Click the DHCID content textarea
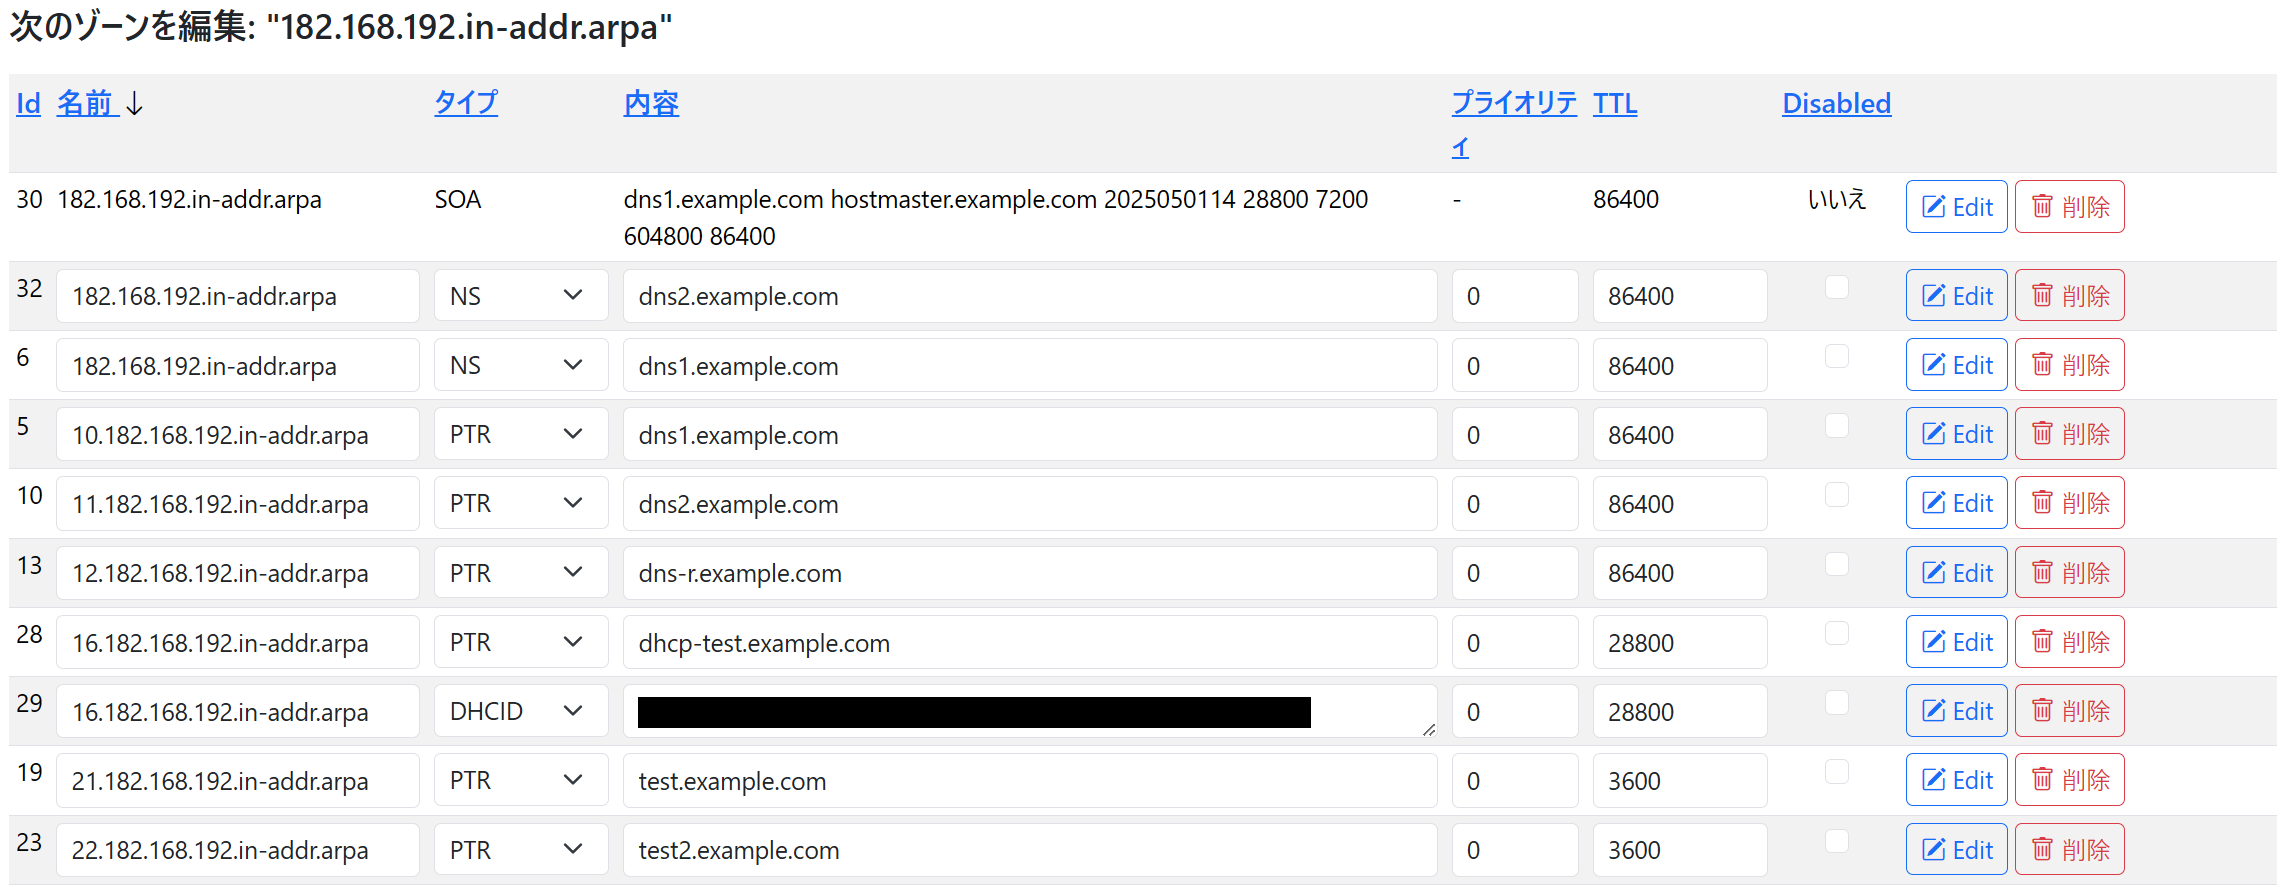Screen dimensions: 2281x887 pos(1030,711)
